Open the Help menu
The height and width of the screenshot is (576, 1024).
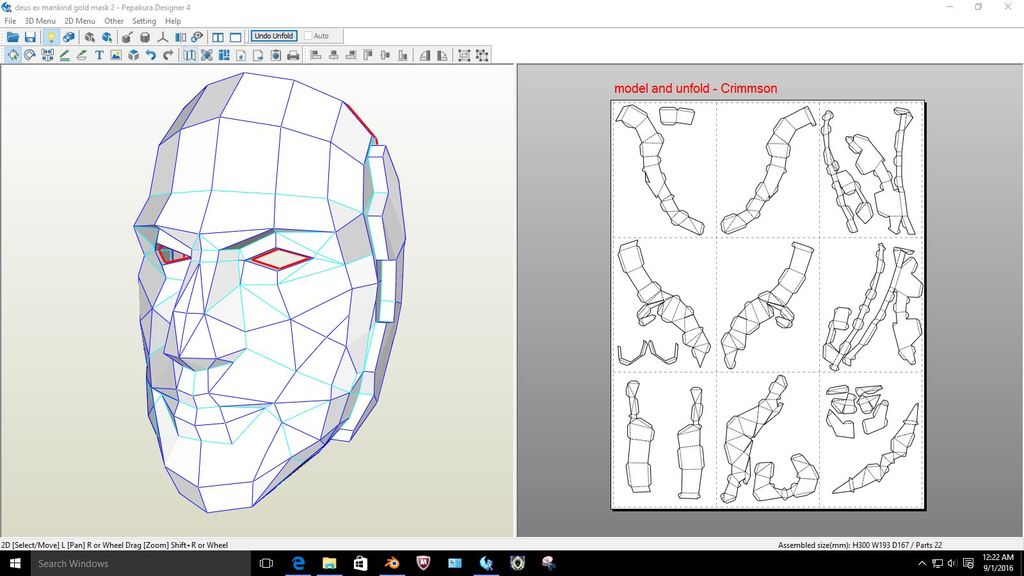click(173, 21)
